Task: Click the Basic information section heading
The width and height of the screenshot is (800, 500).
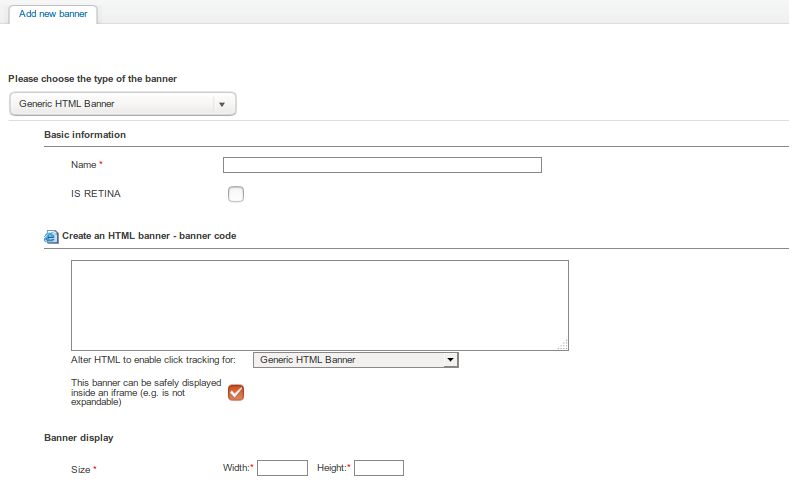Action: 85,134
